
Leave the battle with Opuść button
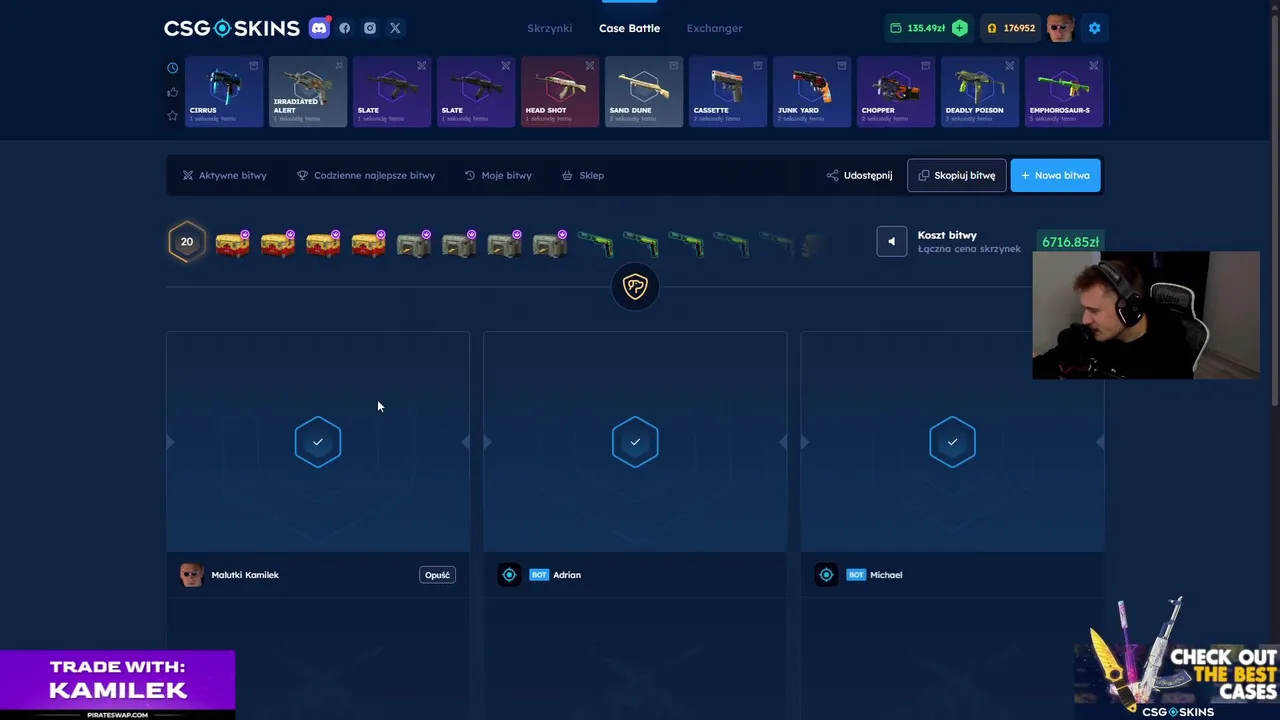pos(437,575)
